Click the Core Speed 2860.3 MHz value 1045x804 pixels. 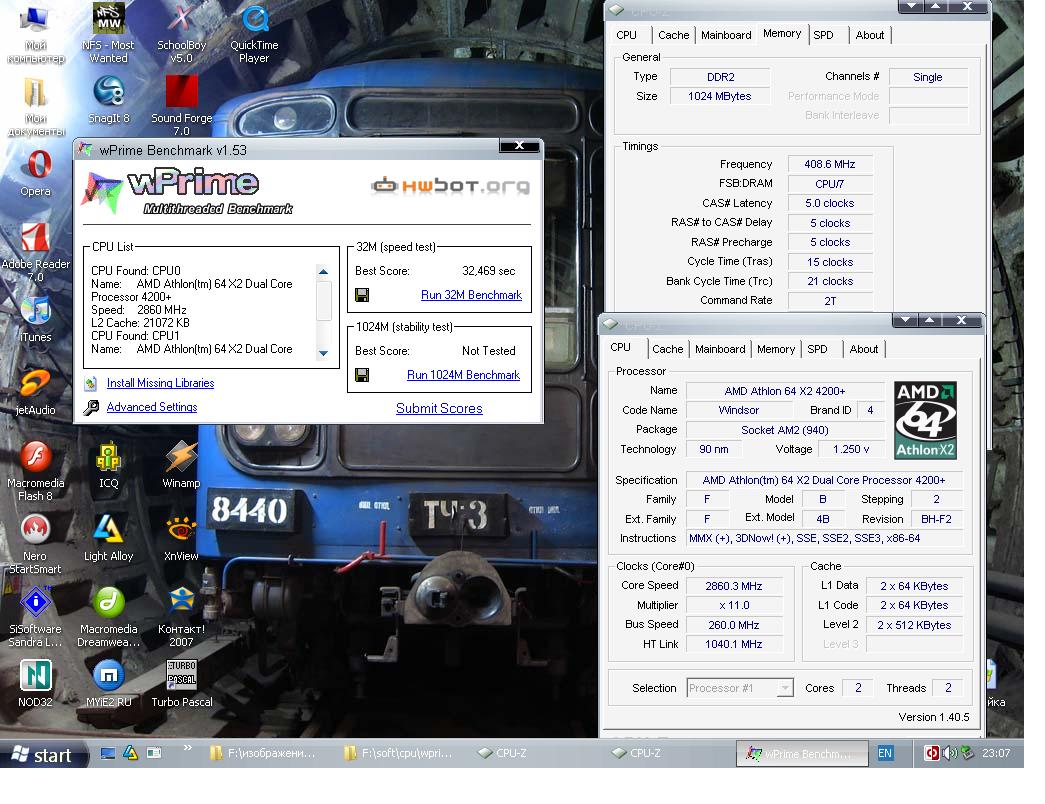(733, 585)
